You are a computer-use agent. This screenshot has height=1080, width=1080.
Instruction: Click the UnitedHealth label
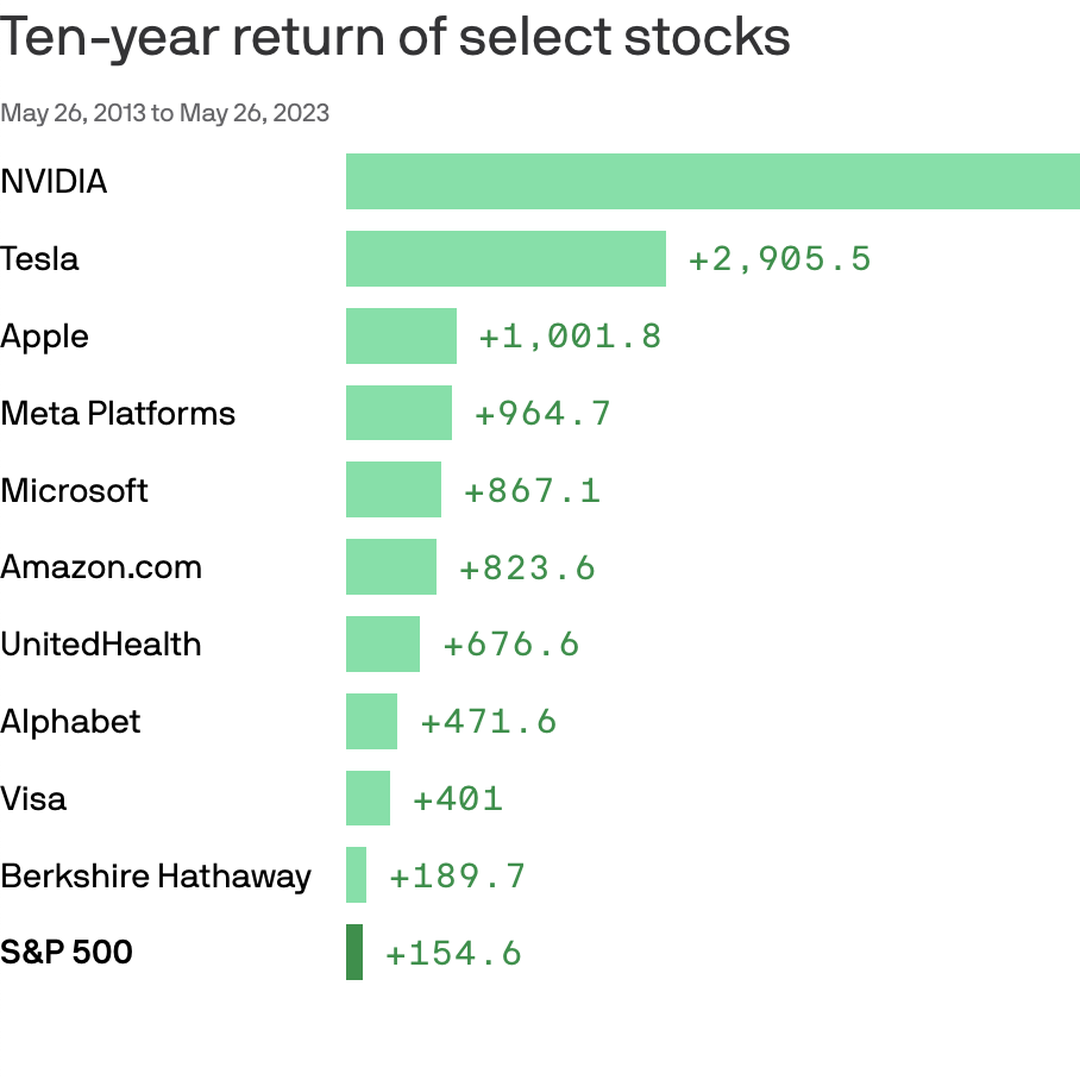(101, 644)
